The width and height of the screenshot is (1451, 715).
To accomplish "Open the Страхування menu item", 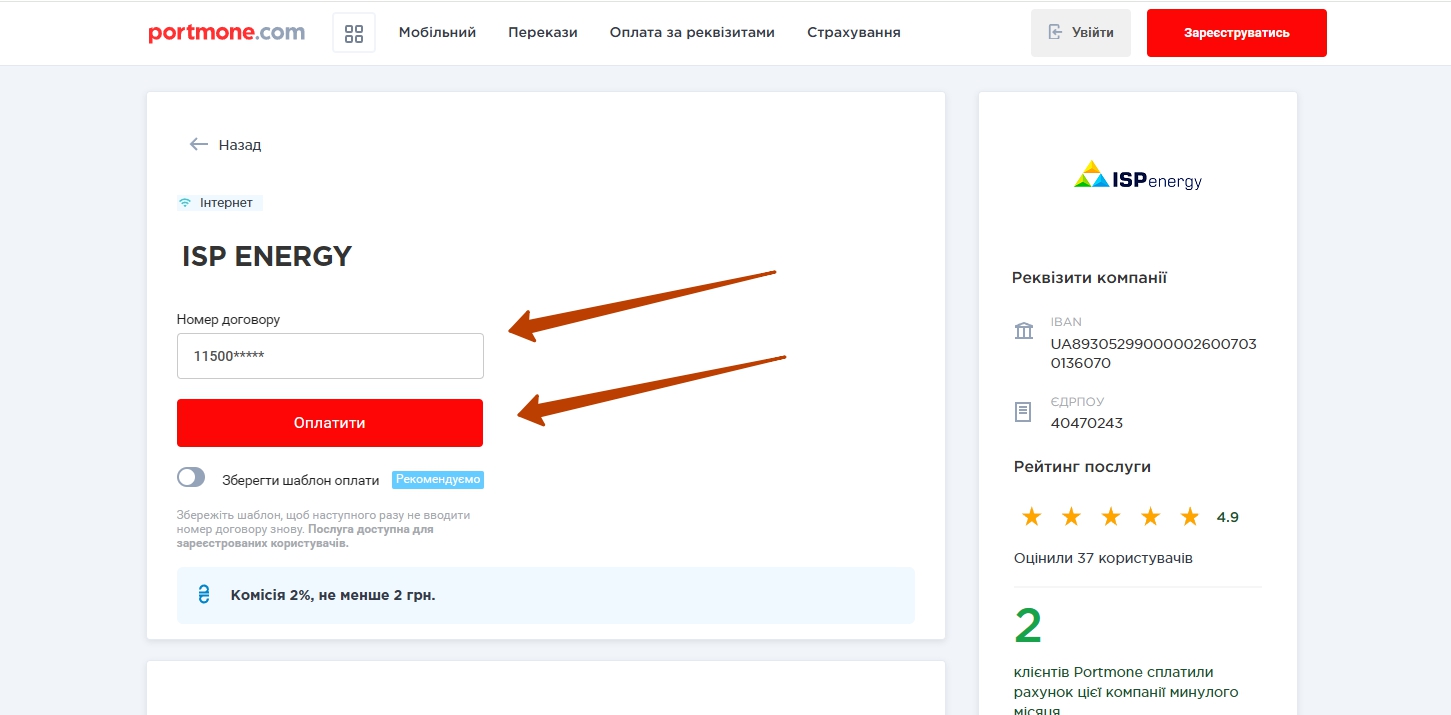I will tap(854, 33).
